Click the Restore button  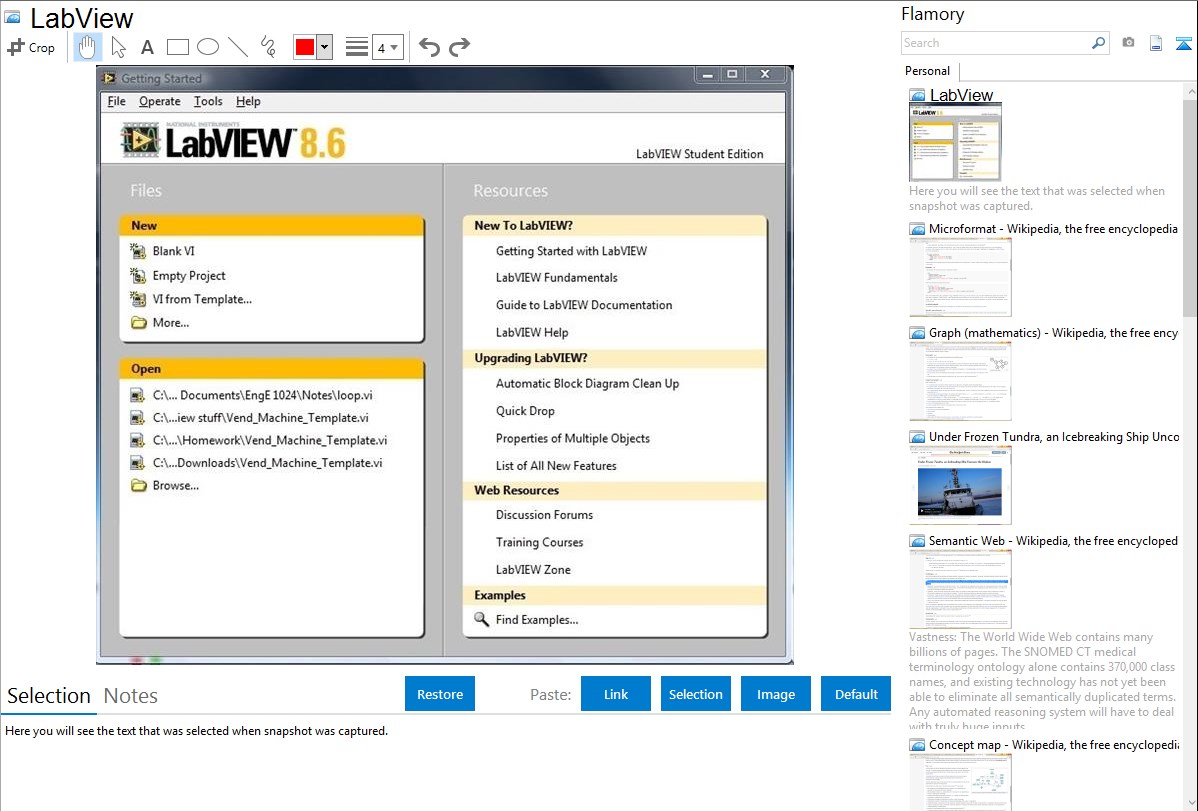pyautogui.click(x=440, y=694)
